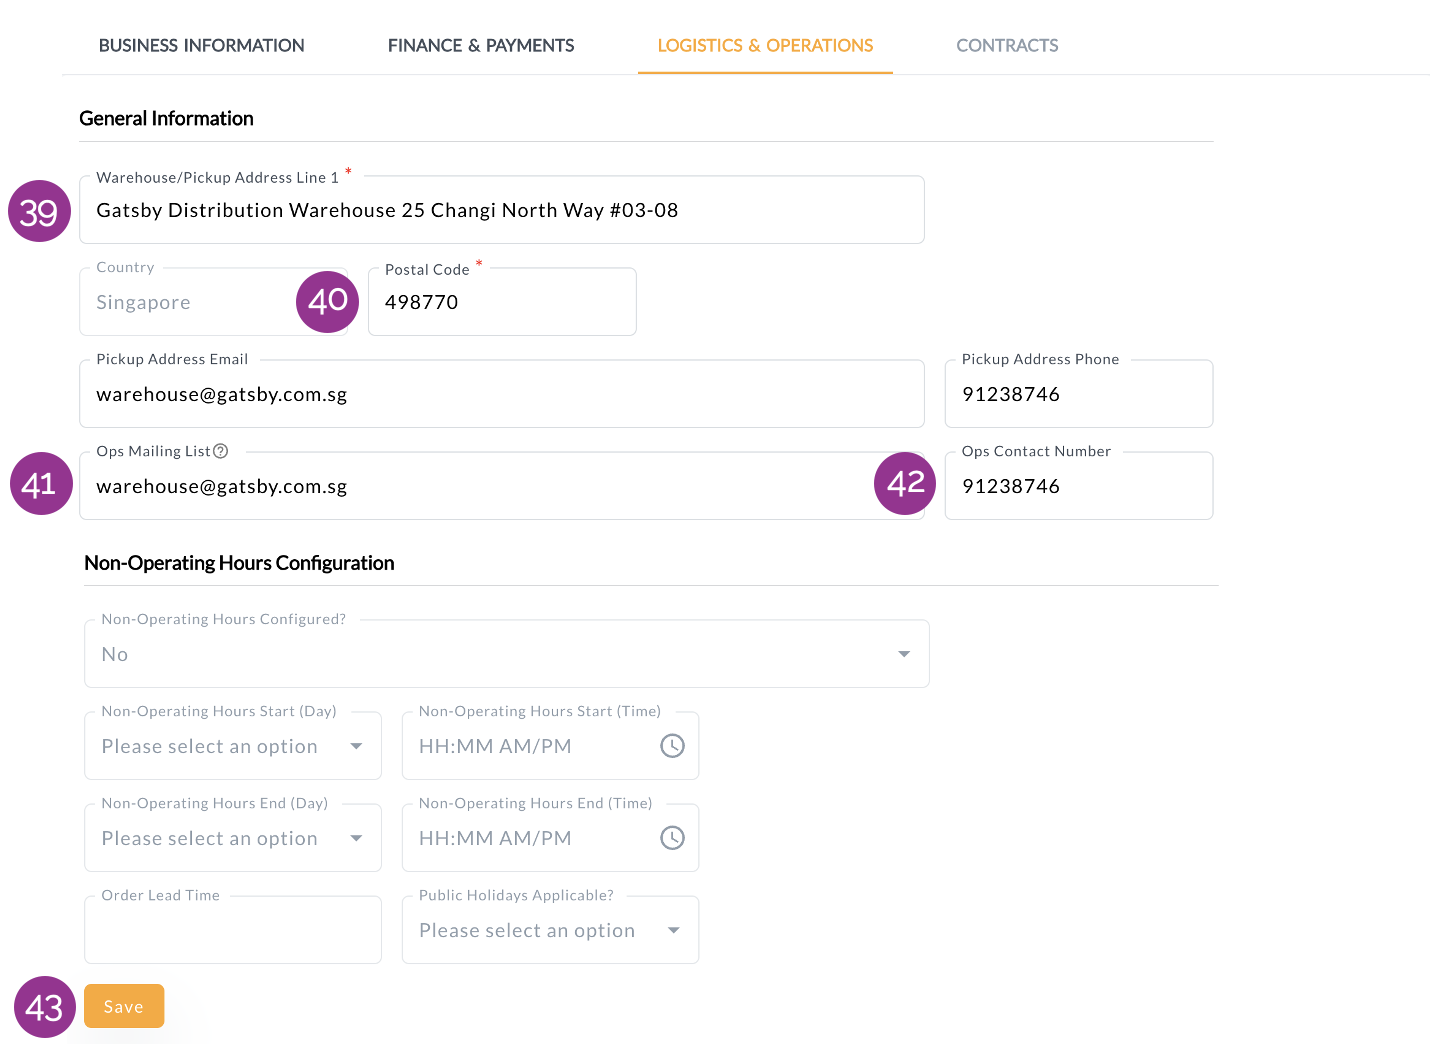Click the purple step 41 marker
The image size is (1442, 1050).
[41, 484]
